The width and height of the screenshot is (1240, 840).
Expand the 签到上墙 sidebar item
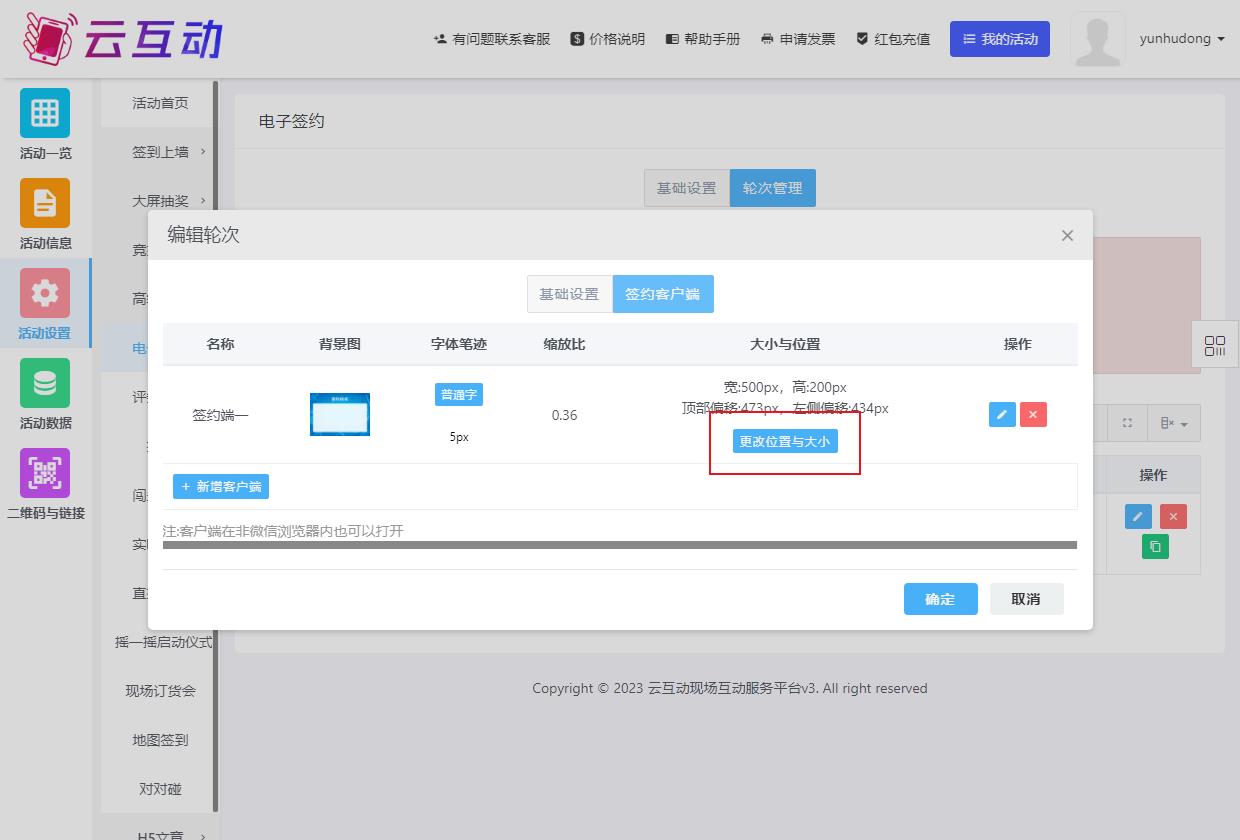pyautogui.click(x=160, y=152)
